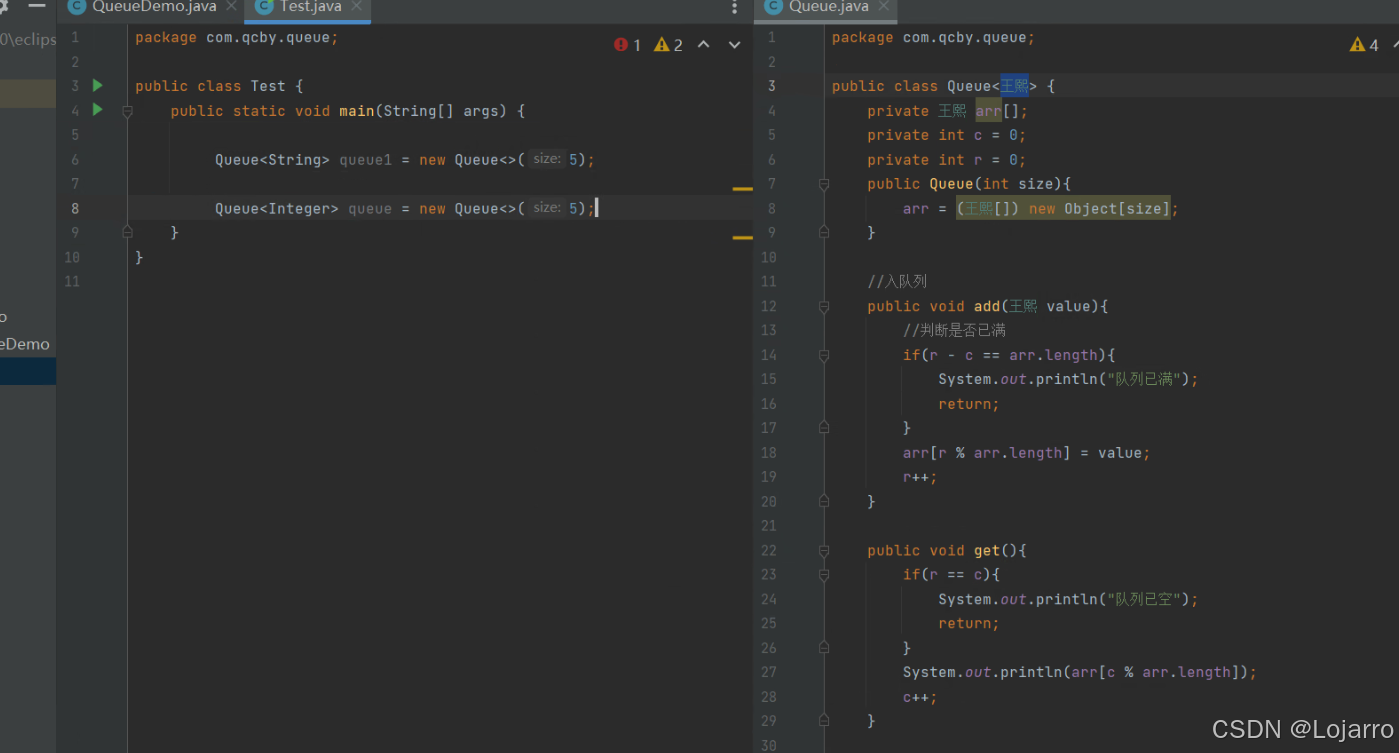
Task: Jump to previous problem with the up arrow
Action: pos(703,44)
